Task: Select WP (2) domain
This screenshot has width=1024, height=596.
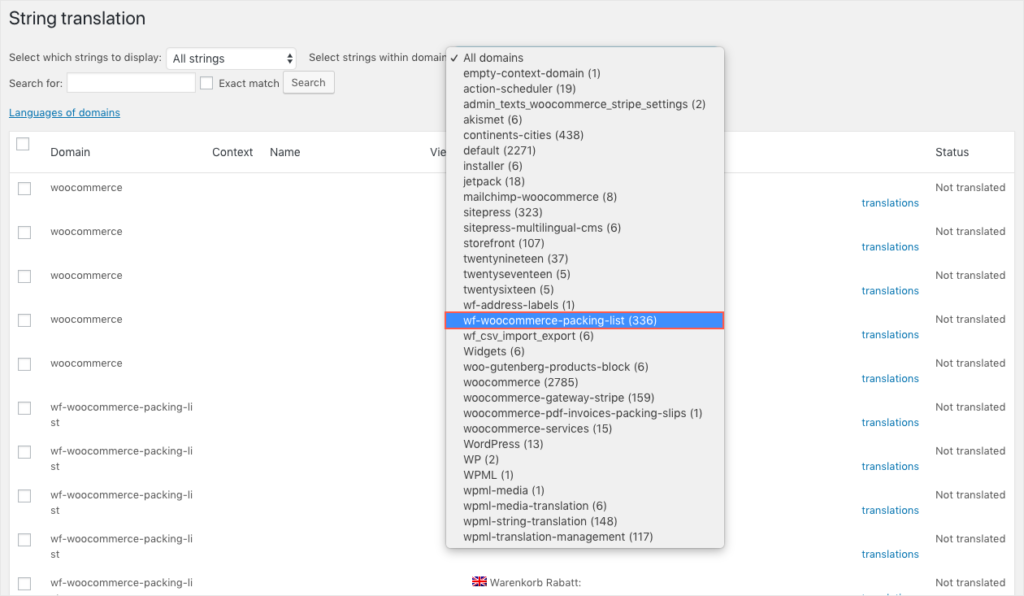Action: pos(584,460)
